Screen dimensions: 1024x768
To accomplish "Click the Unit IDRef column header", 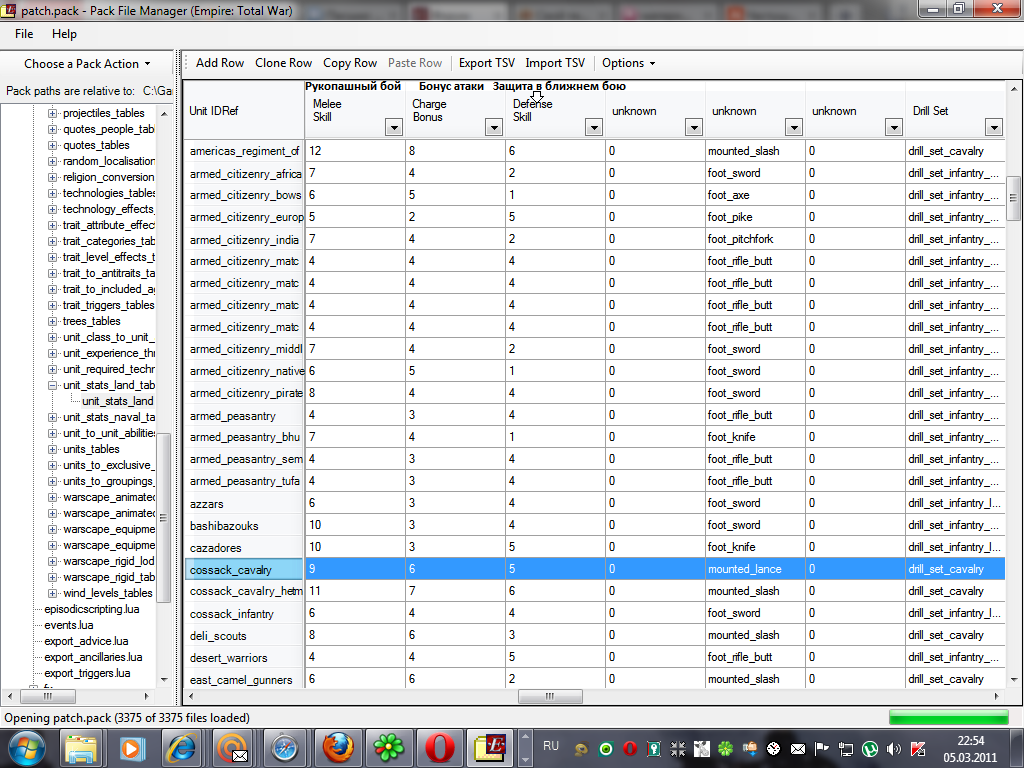I will tap(243, 111).
